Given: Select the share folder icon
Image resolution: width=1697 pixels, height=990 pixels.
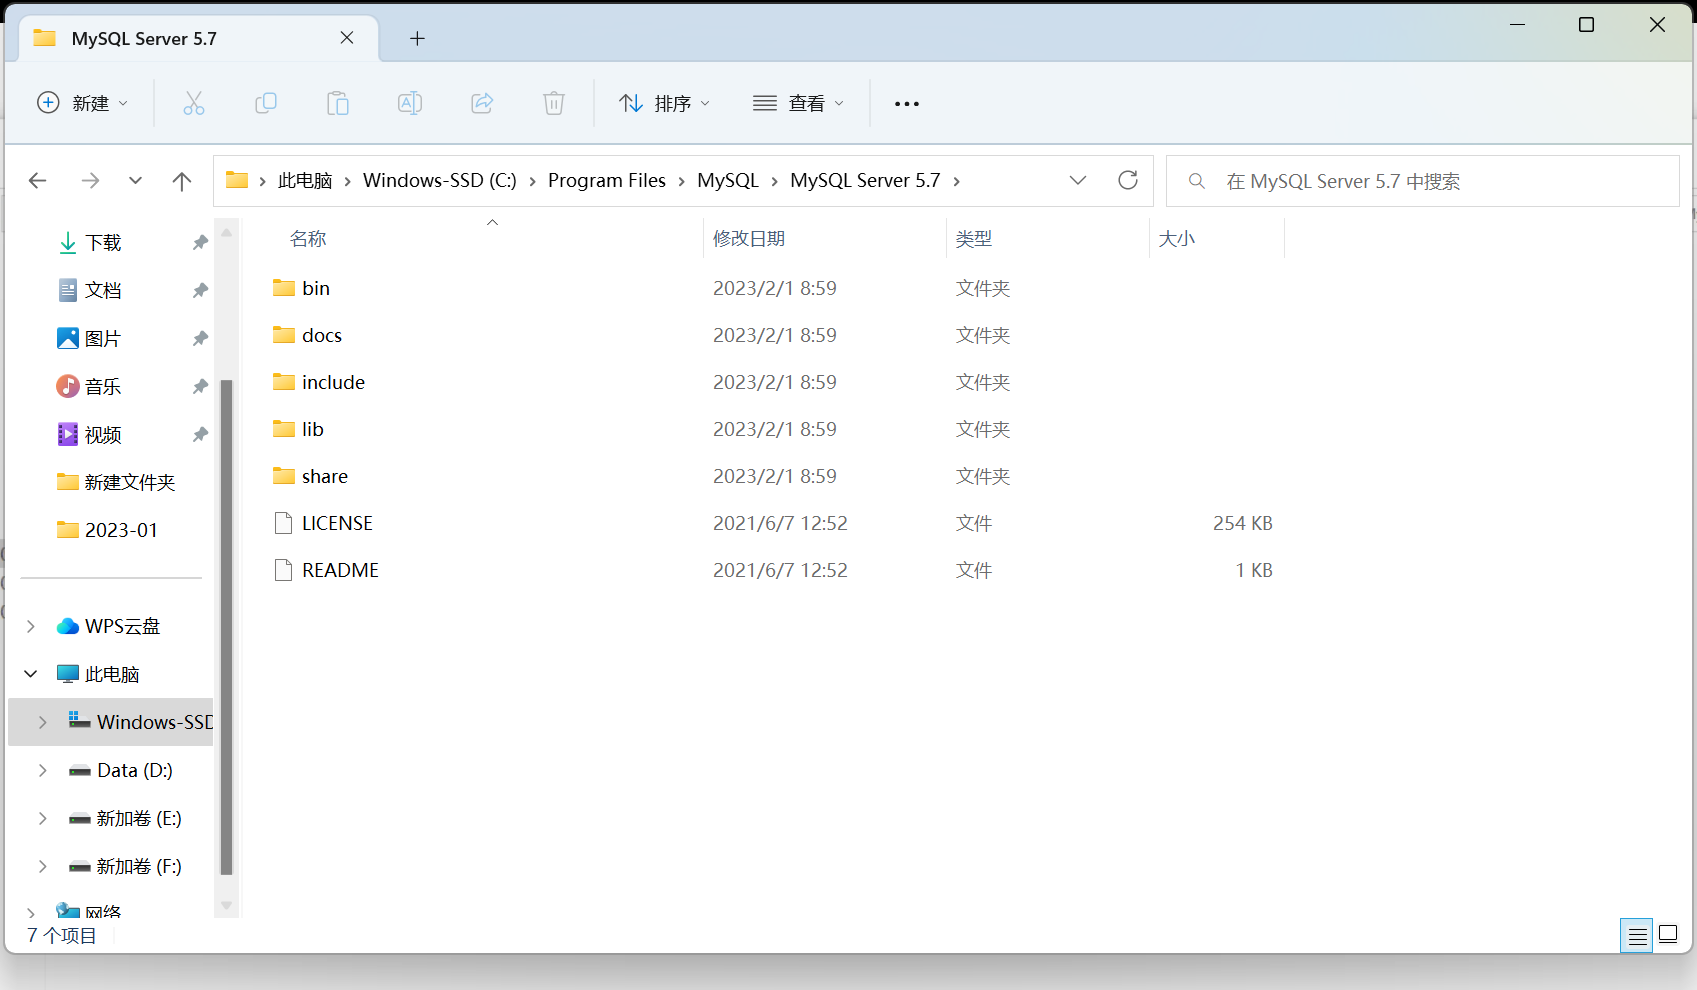Looking at the screenshot, I should (x=284, y=476).
